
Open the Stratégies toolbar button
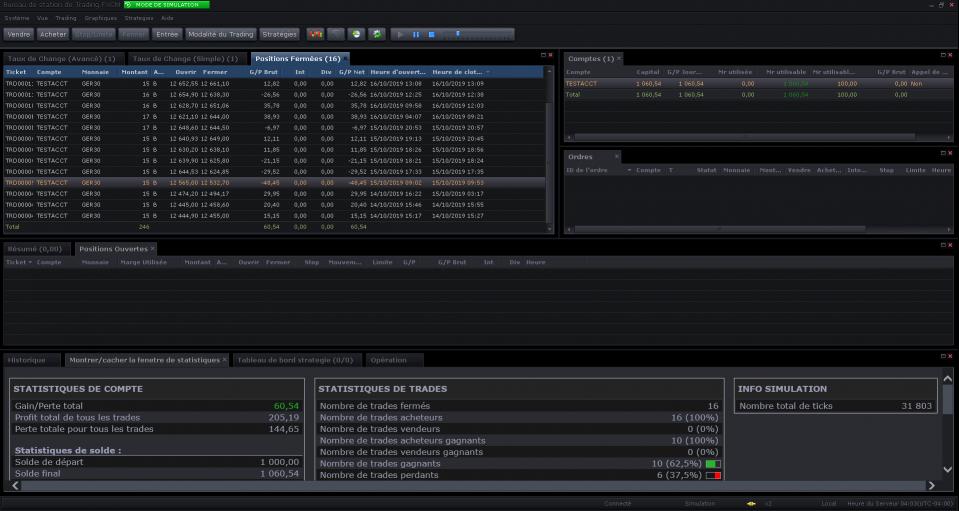(x=279, y=34)
